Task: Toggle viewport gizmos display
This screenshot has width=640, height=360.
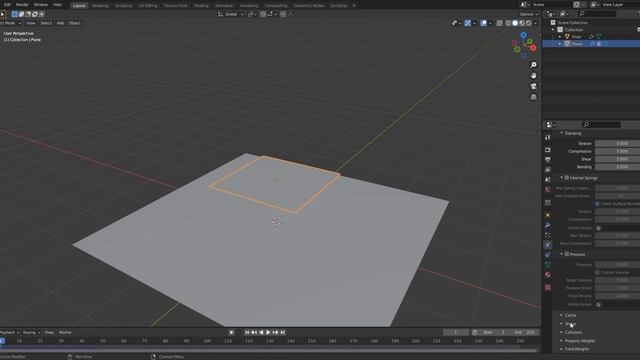Action: pyautogui.click(x=468, y=23)
